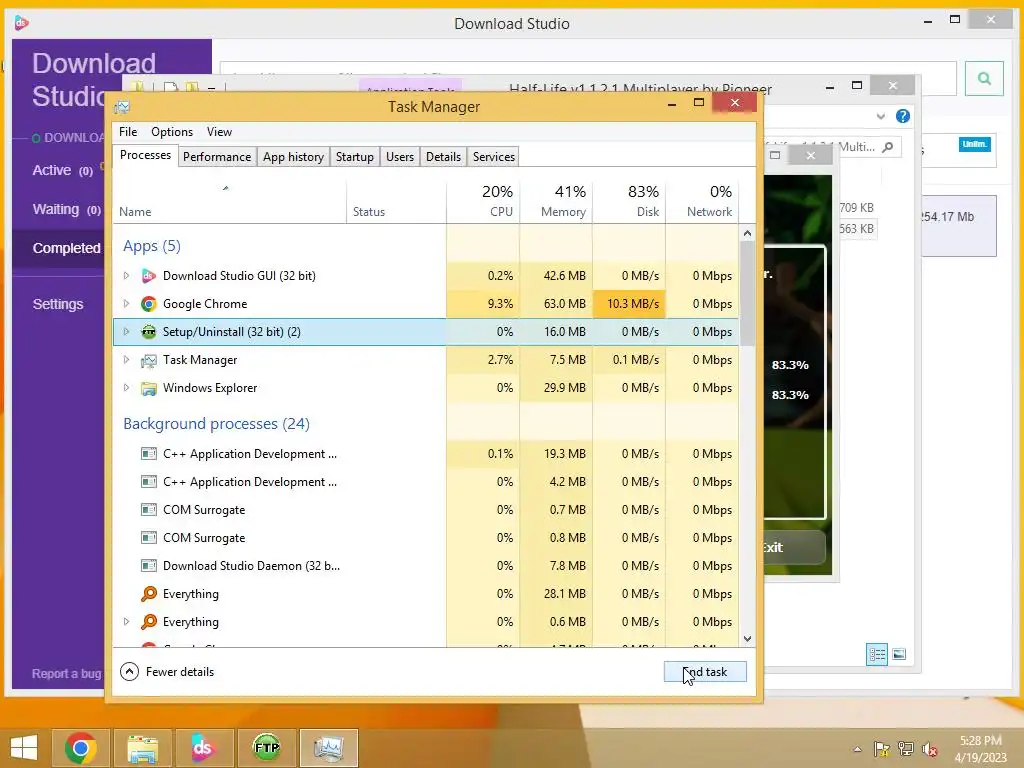Click the Report a bug link
This screenshot has height=768, width=1024.
[67, 673]
